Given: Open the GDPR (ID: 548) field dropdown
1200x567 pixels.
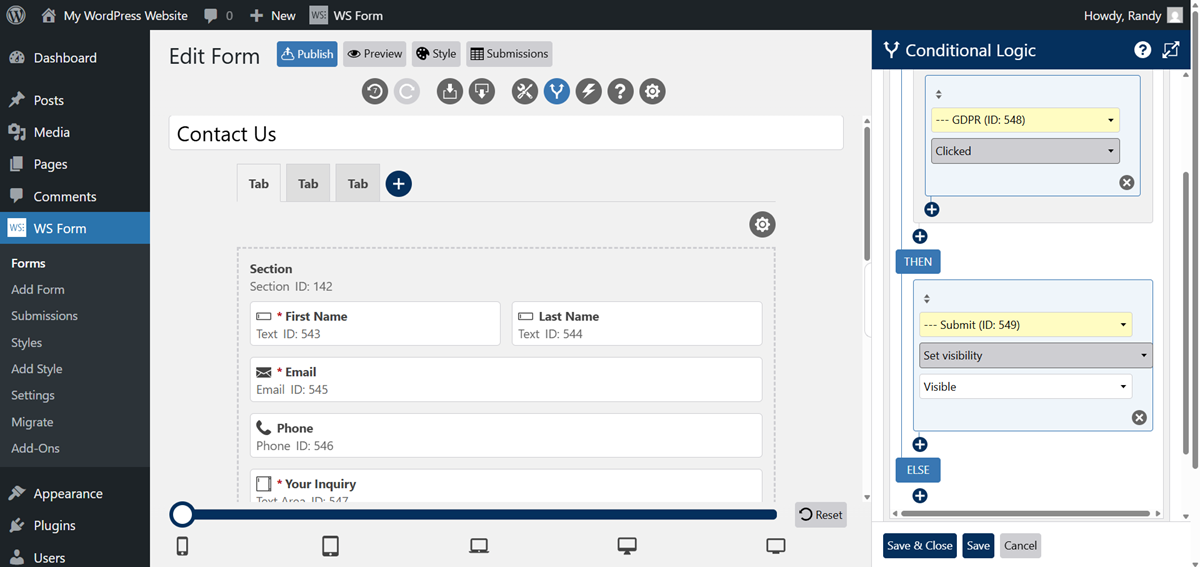Looking at the screenshot, I should [x=1025, y=120].
